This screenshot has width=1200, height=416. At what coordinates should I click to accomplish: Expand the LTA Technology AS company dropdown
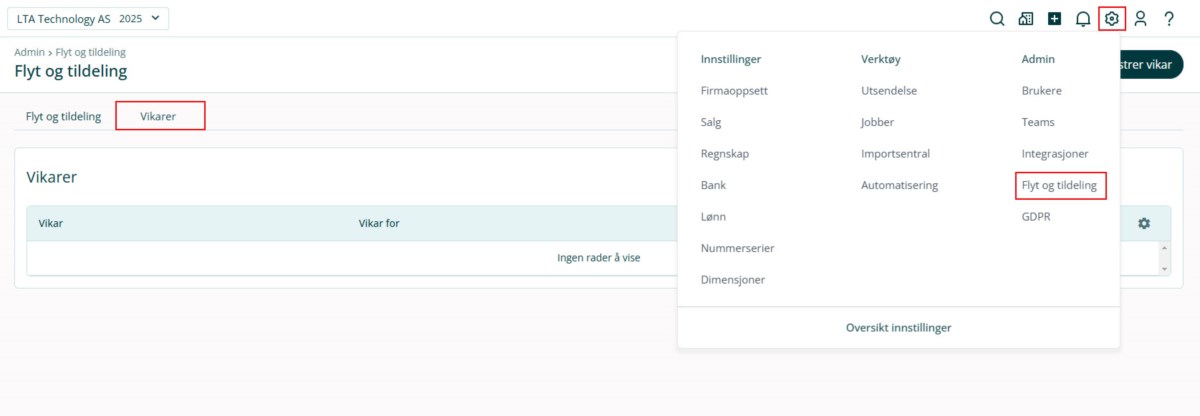tap(87, 19)
